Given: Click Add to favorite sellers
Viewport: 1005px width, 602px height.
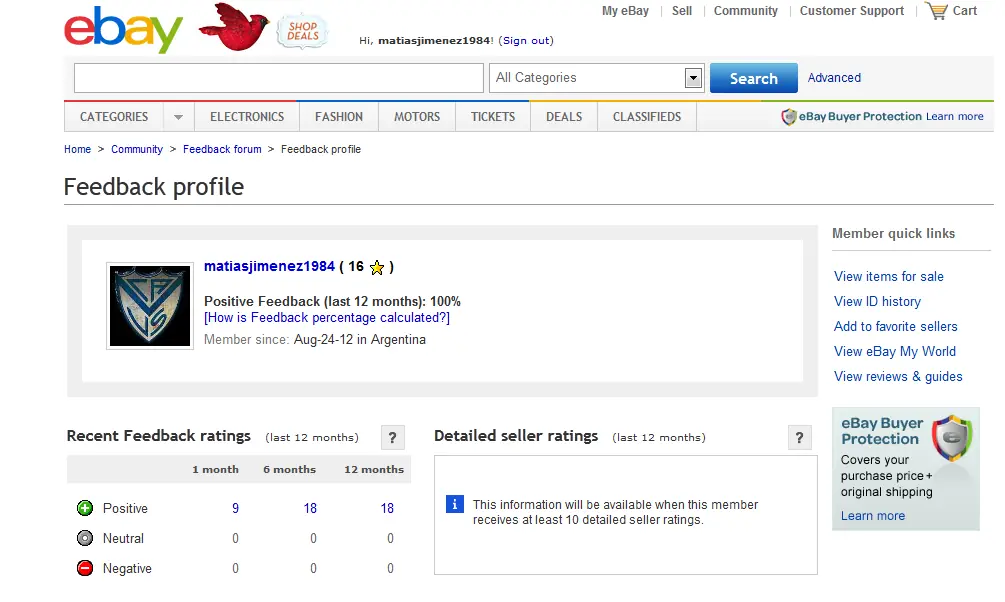Looking at the screenshot, I should coord(895,326).
